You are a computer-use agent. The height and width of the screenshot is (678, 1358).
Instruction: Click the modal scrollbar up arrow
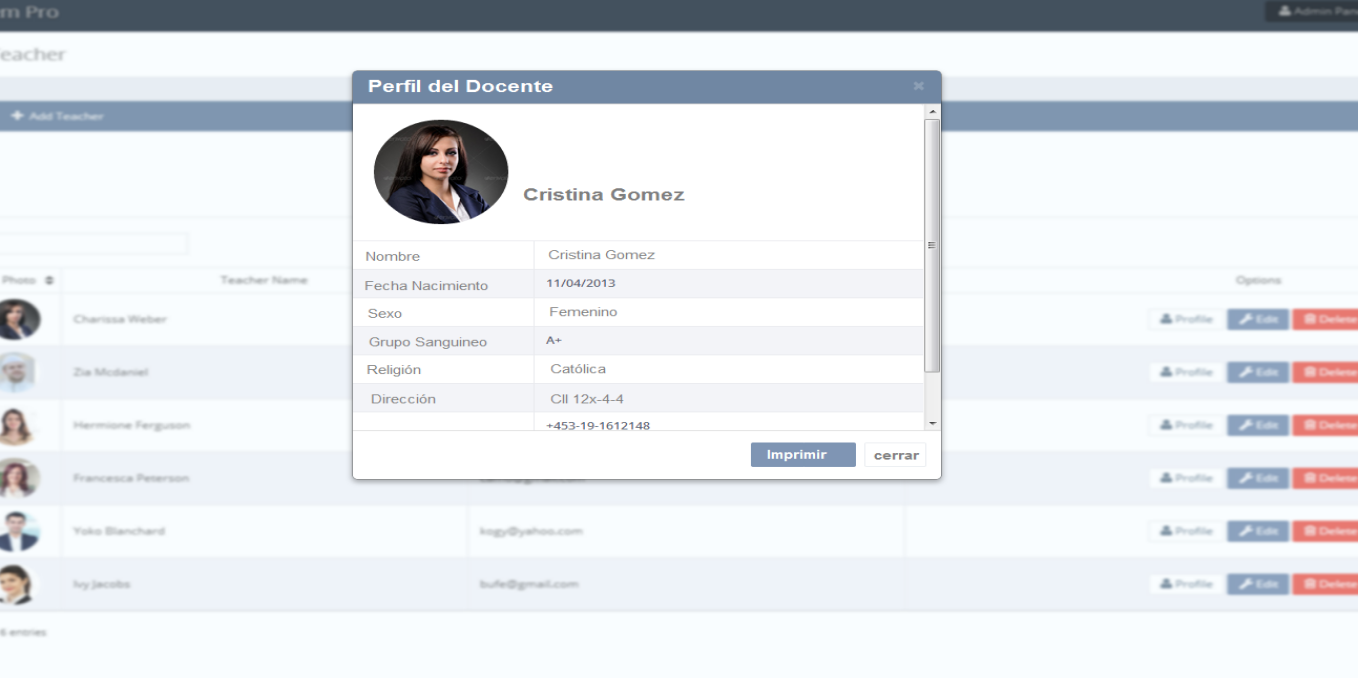click(x=932, y=112)
